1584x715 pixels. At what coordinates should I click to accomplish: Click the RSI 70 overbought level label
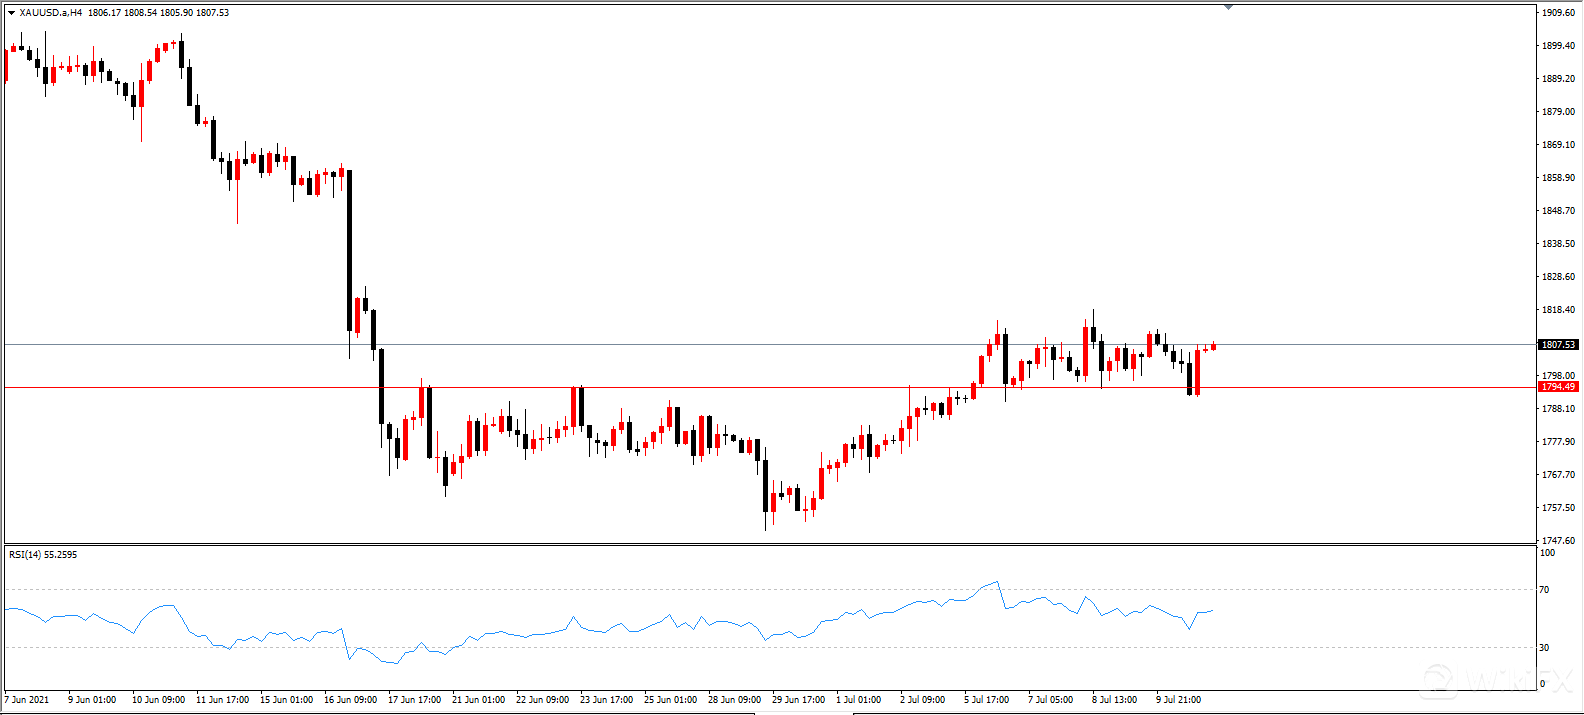1545,590
